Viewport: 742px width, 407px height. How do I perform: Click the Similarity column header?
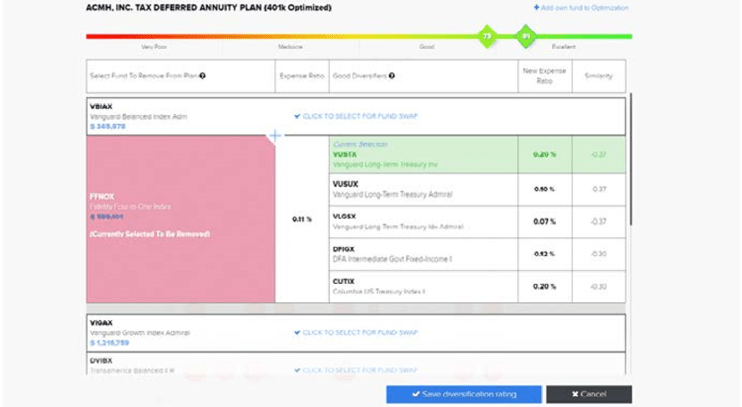(599, 76)
